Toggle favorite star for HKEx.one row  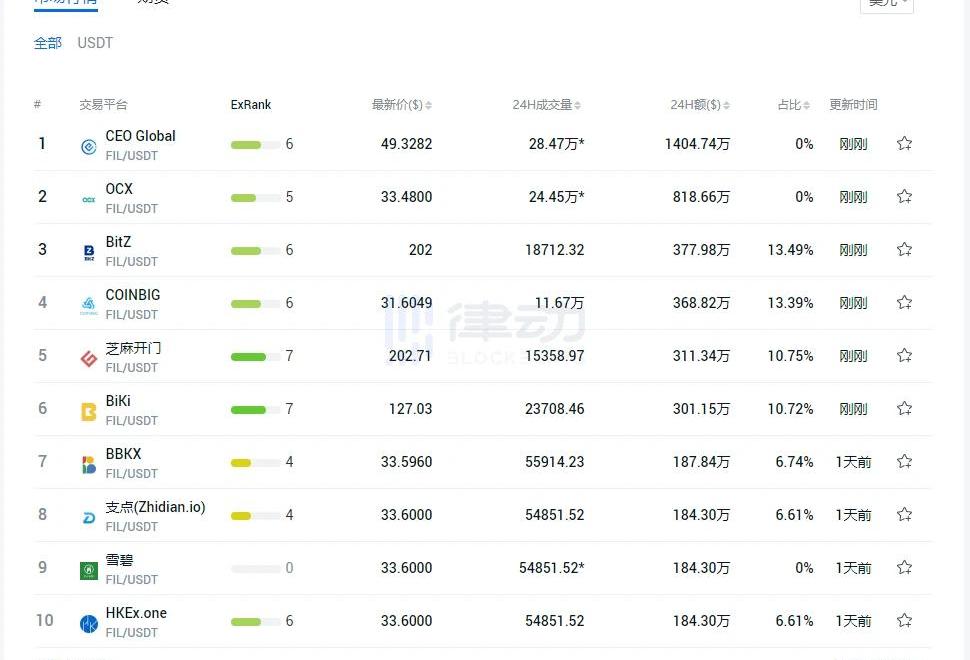(904, 621)
